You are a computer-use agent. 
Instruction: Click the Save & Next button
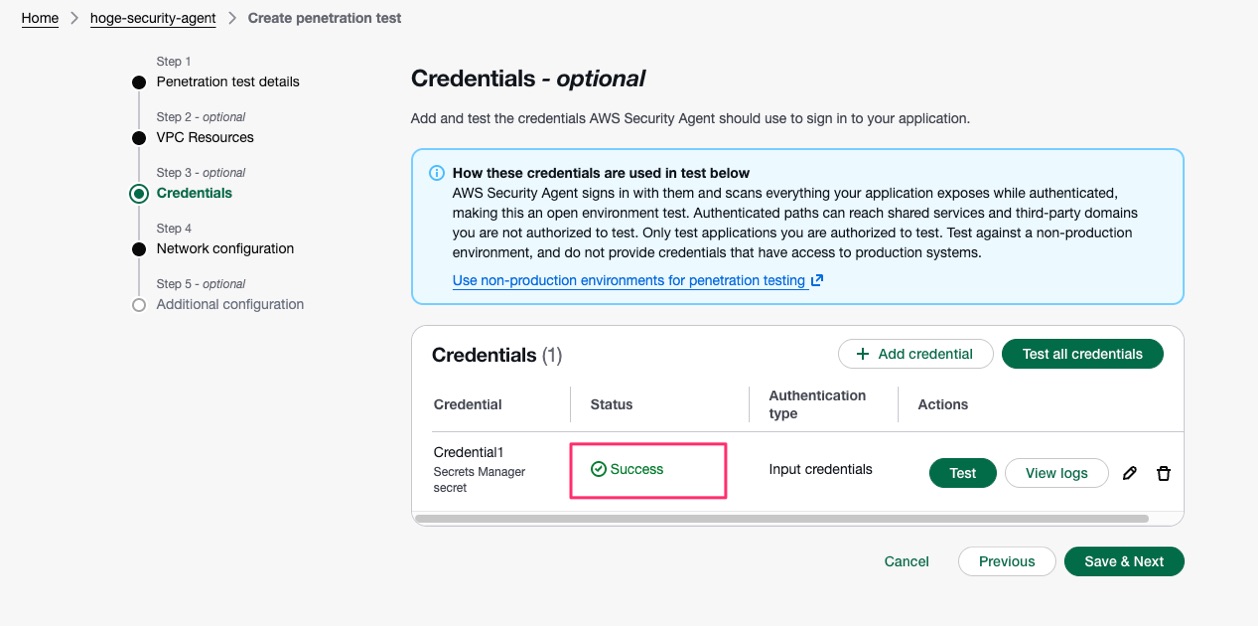(x=1124, y=562)
